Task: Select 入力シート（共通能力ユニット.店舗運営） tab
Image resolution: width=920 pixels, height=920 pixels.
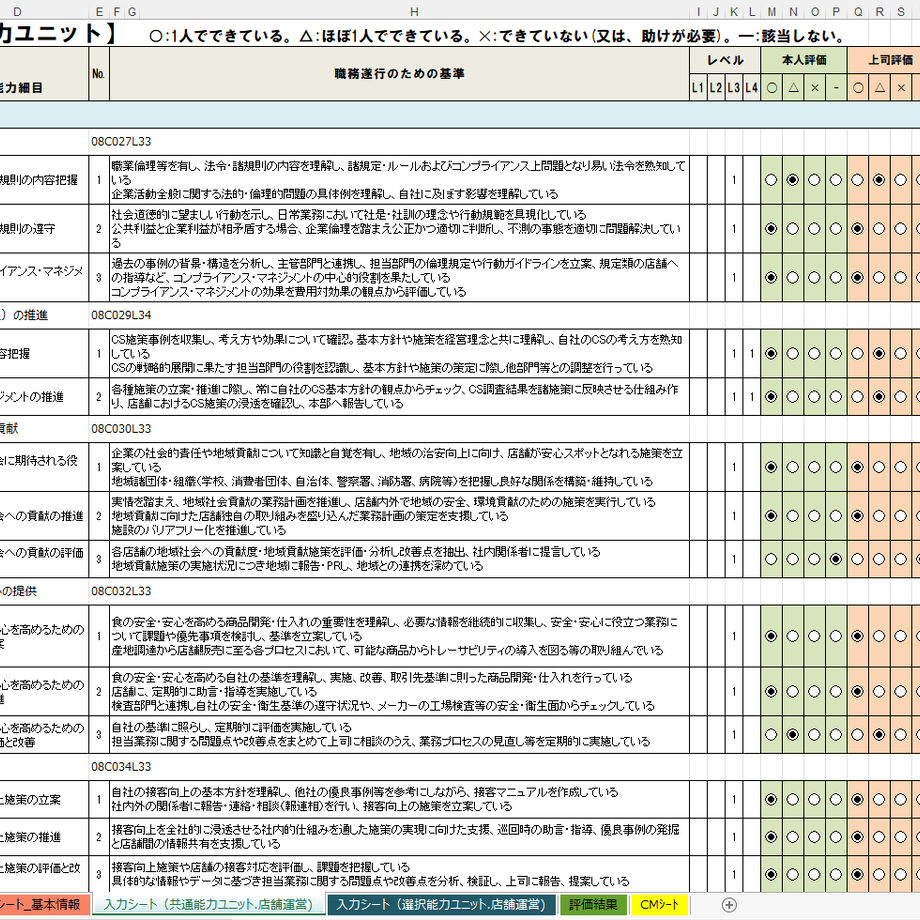Action: point(208,905)
